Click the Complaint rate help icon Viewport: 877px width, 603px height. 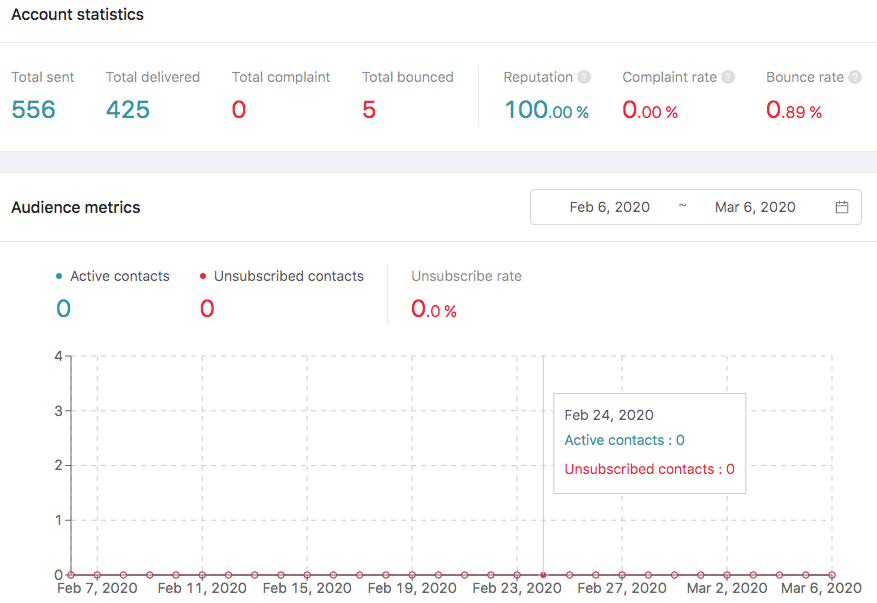(x=728, y=77)
